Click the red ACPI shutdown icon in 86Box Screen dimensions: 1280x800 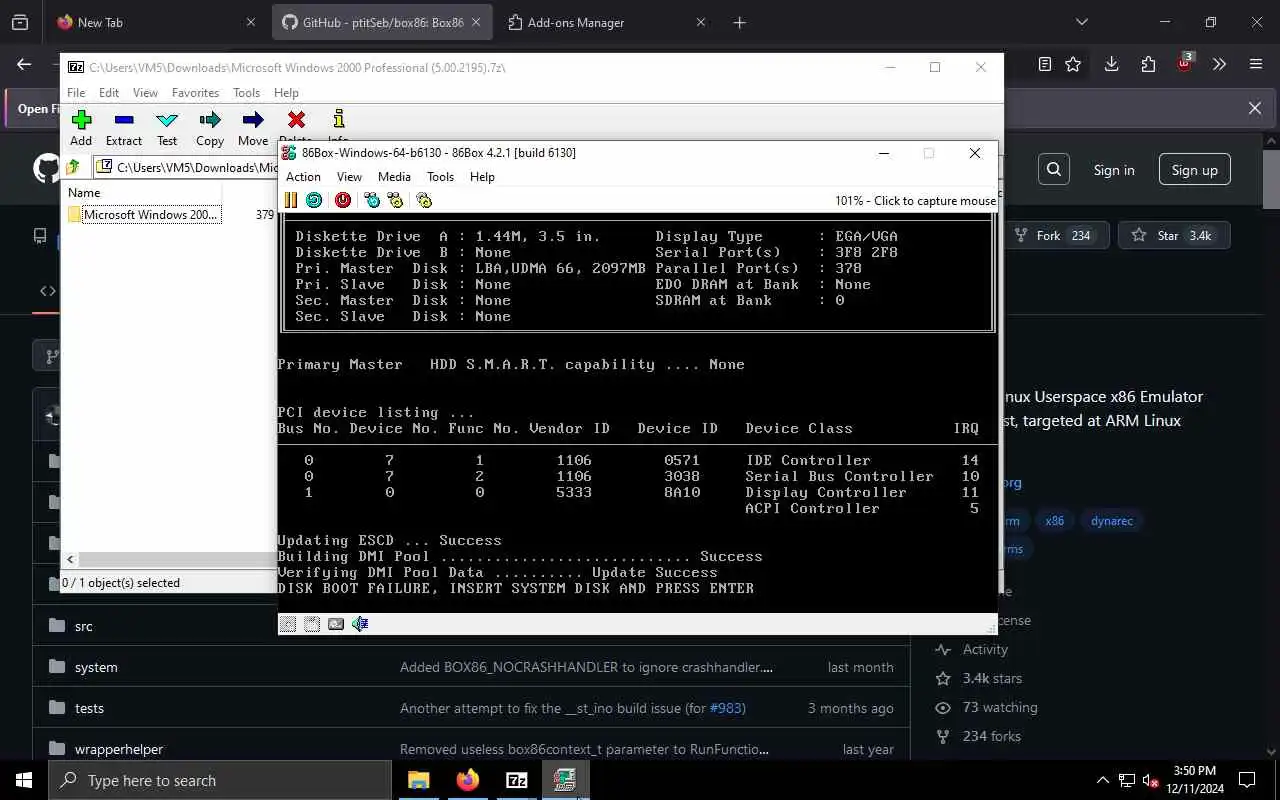coord(343,200)
